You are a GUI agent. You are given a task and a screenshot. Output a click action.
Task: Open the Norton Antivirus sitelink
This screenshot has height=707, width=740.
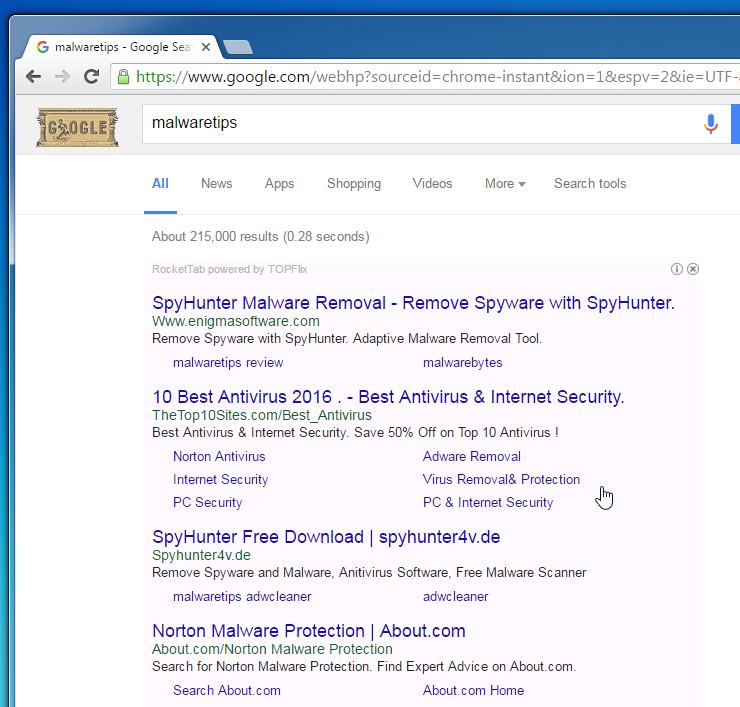219,456
